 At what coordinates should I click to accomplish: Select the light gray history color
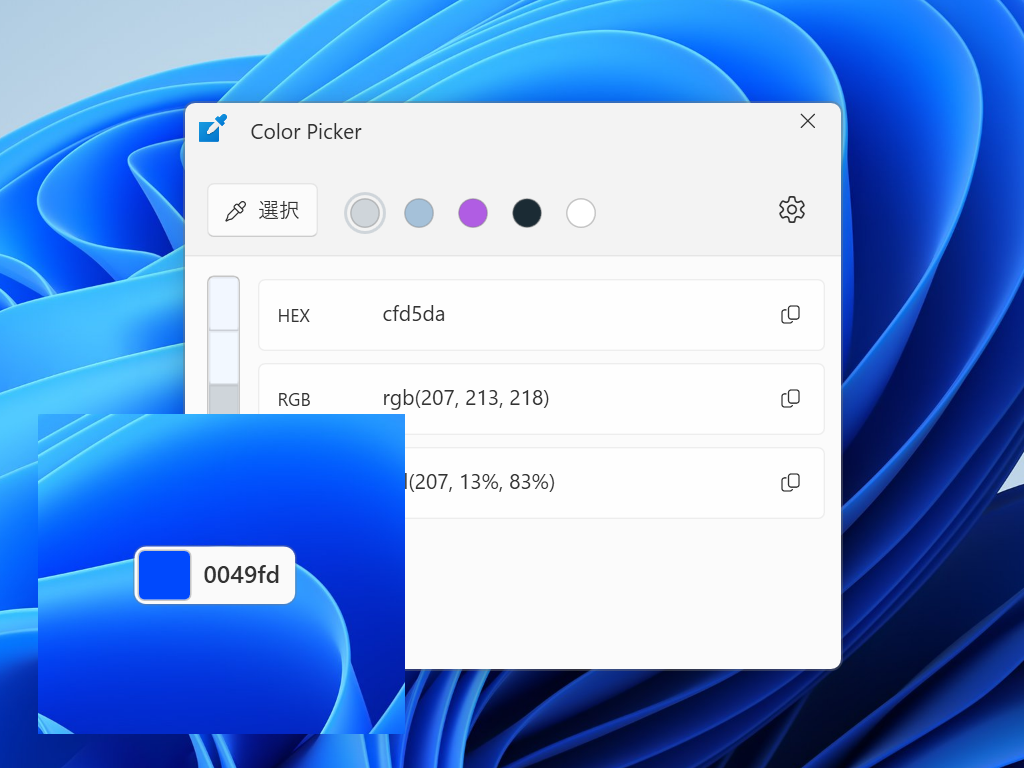click(365, 213)
